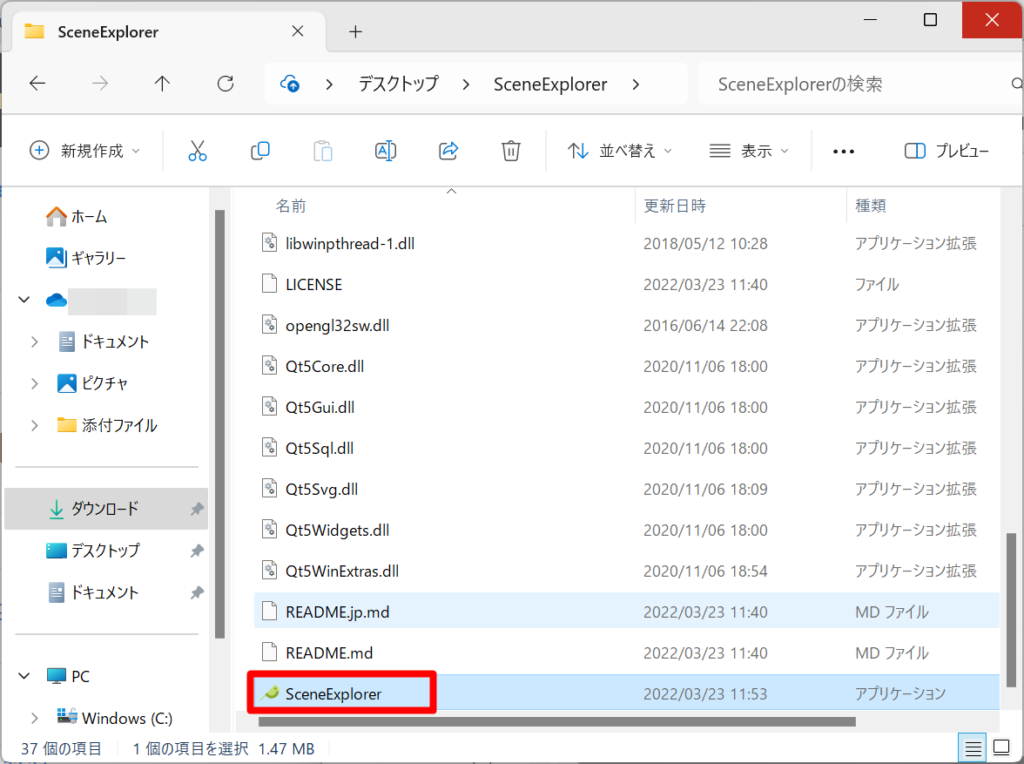This screenshot has height=764, width=1024.
Task: Click the paste icon in toolbar
Action: coord(322,150)
